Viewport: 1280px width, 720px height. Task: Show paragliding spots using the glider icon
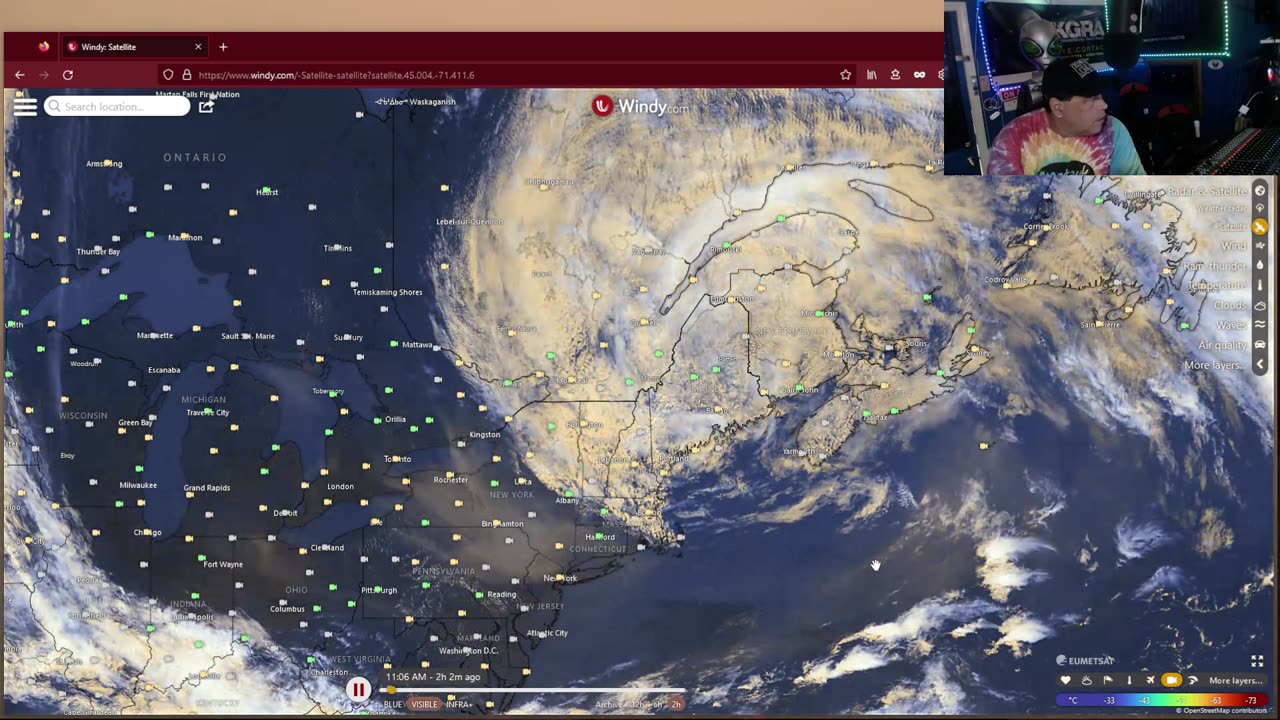pyautogui.click(x=1193, y=680)
